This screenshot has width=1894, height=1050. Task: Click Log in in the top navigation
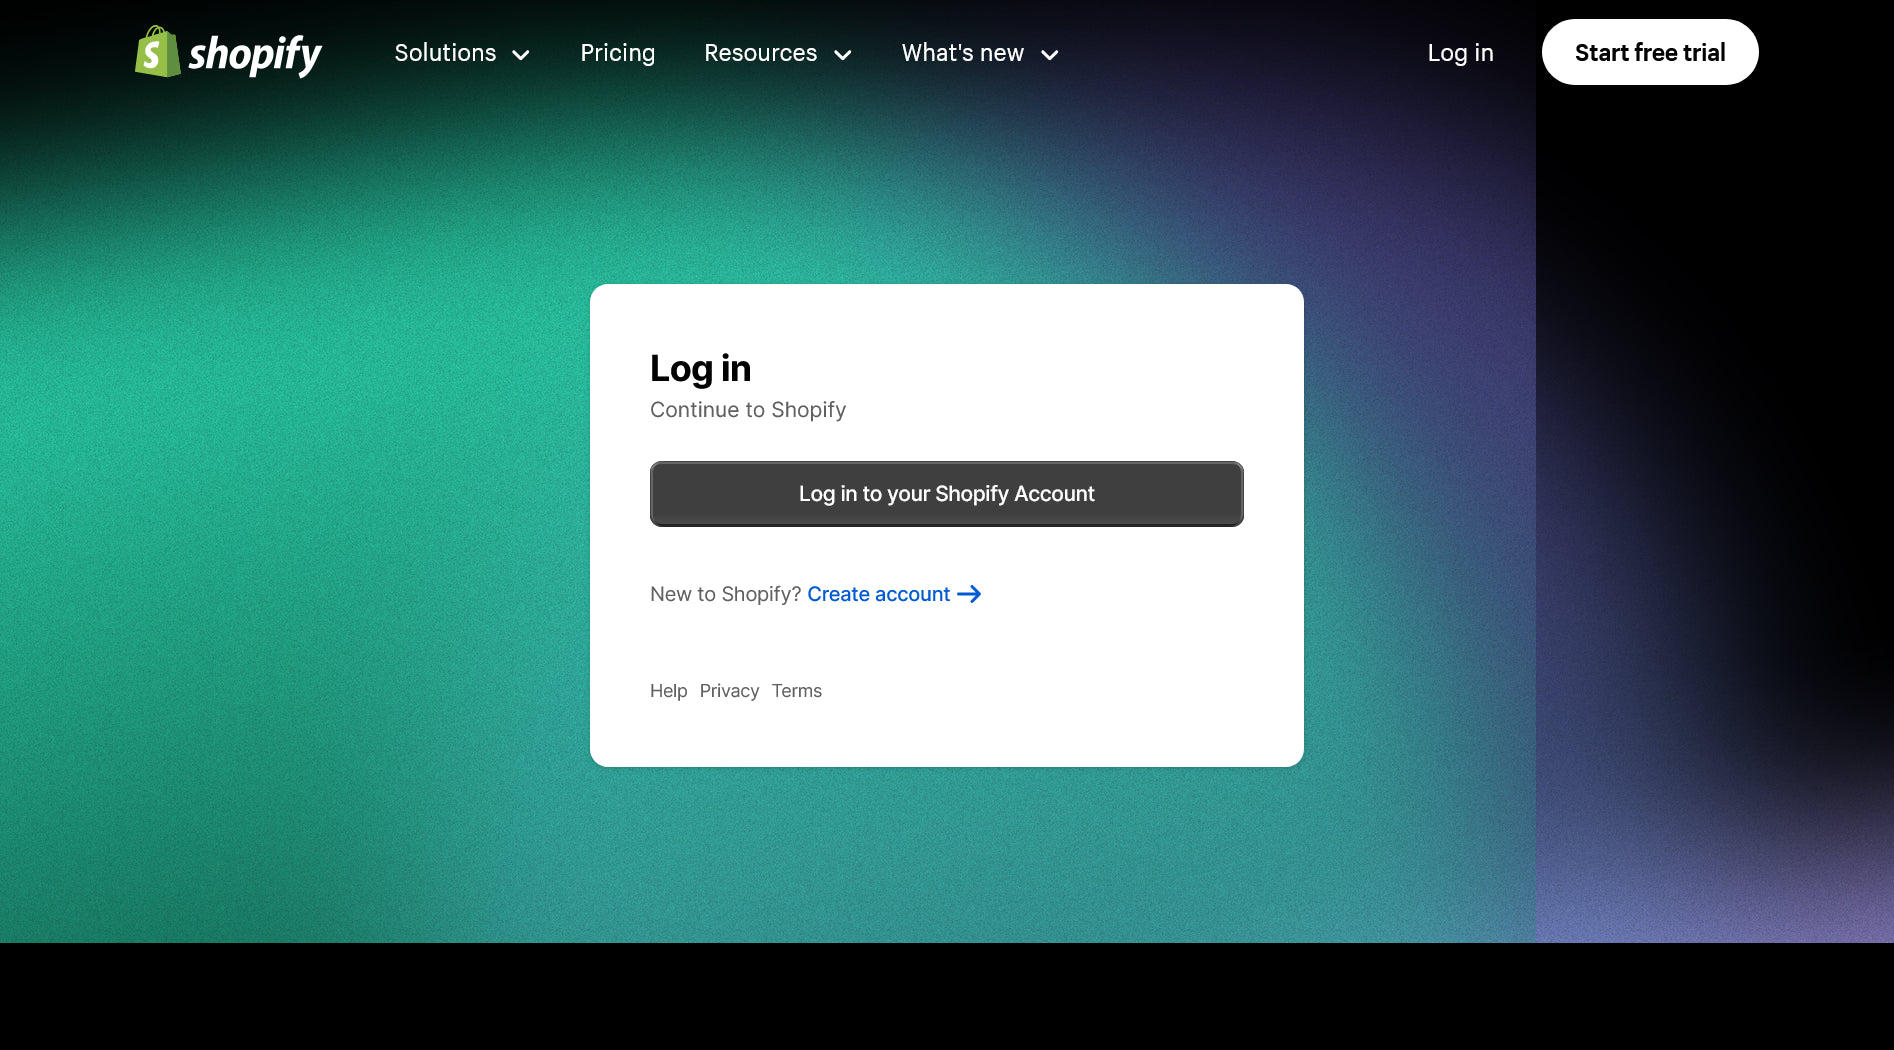1460,53
